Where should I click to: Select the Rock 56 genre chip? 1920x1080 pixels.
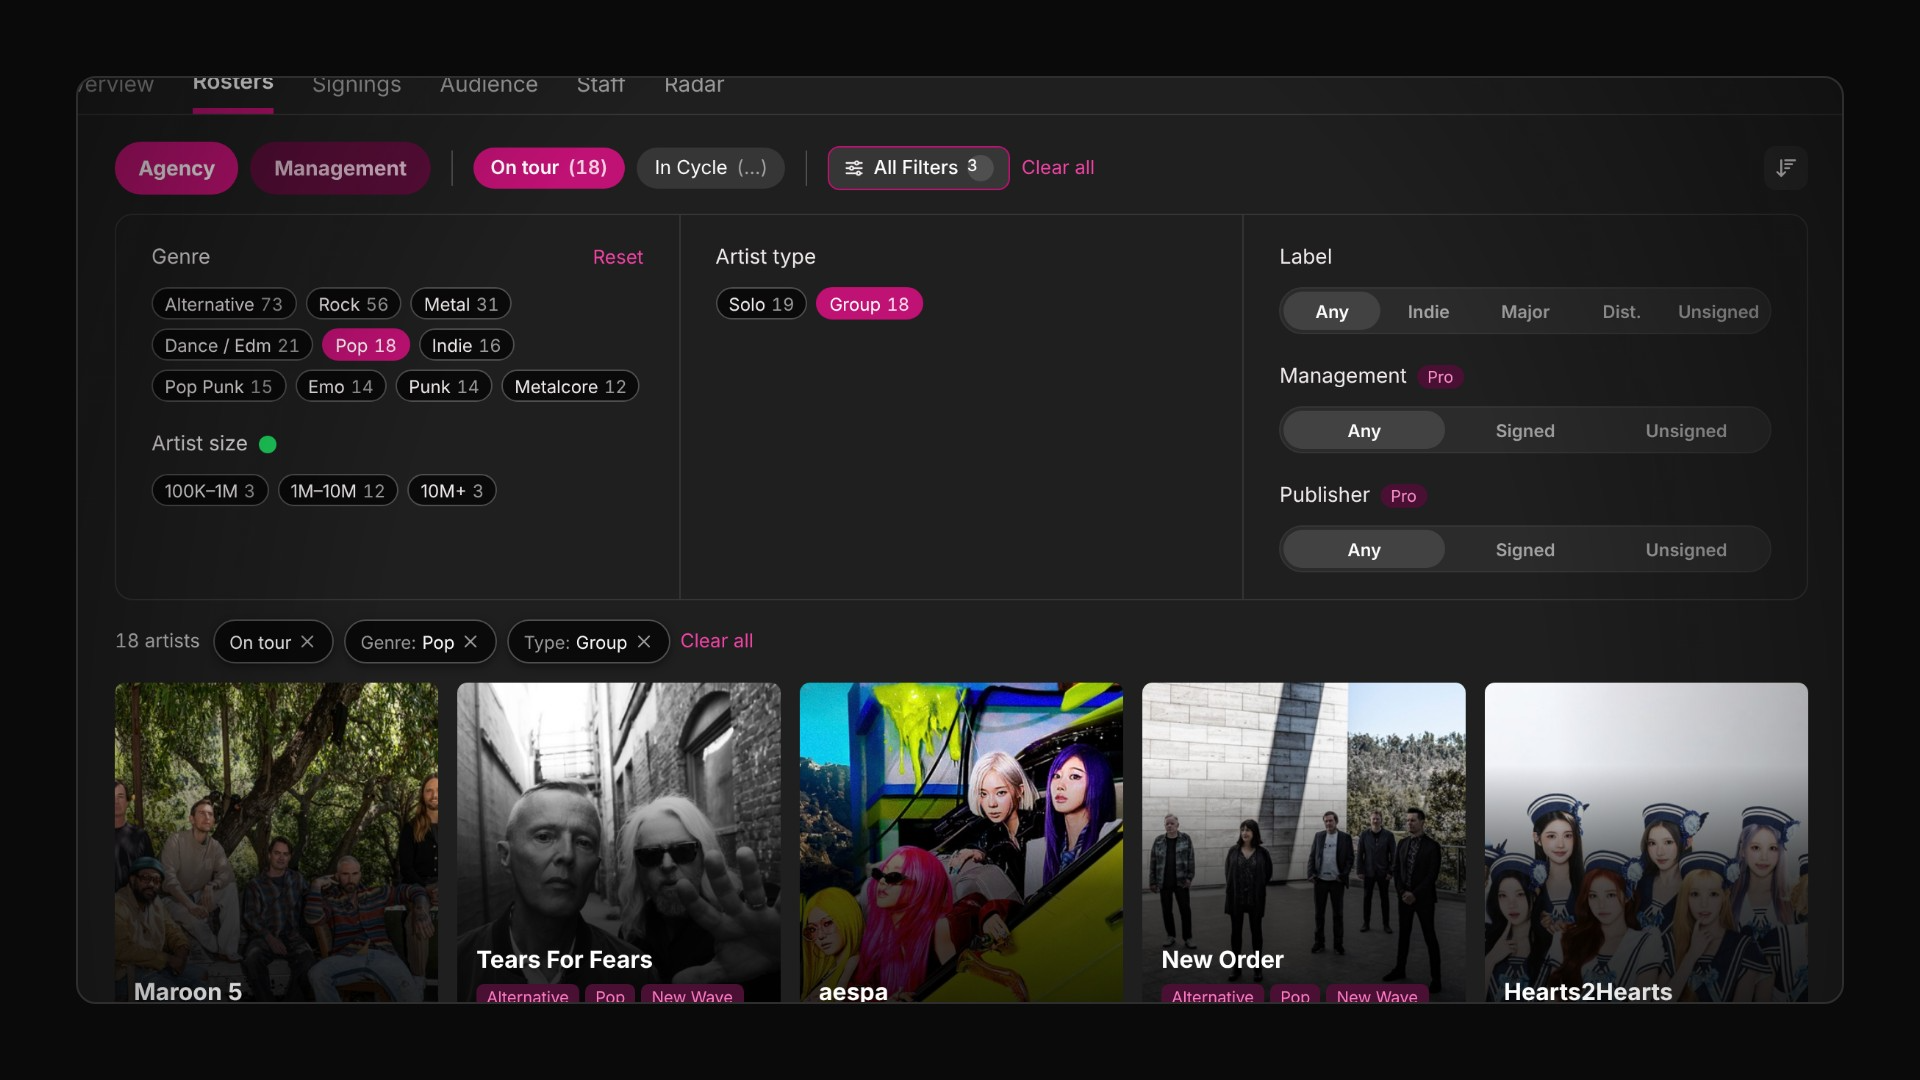[x=353, y=304]
